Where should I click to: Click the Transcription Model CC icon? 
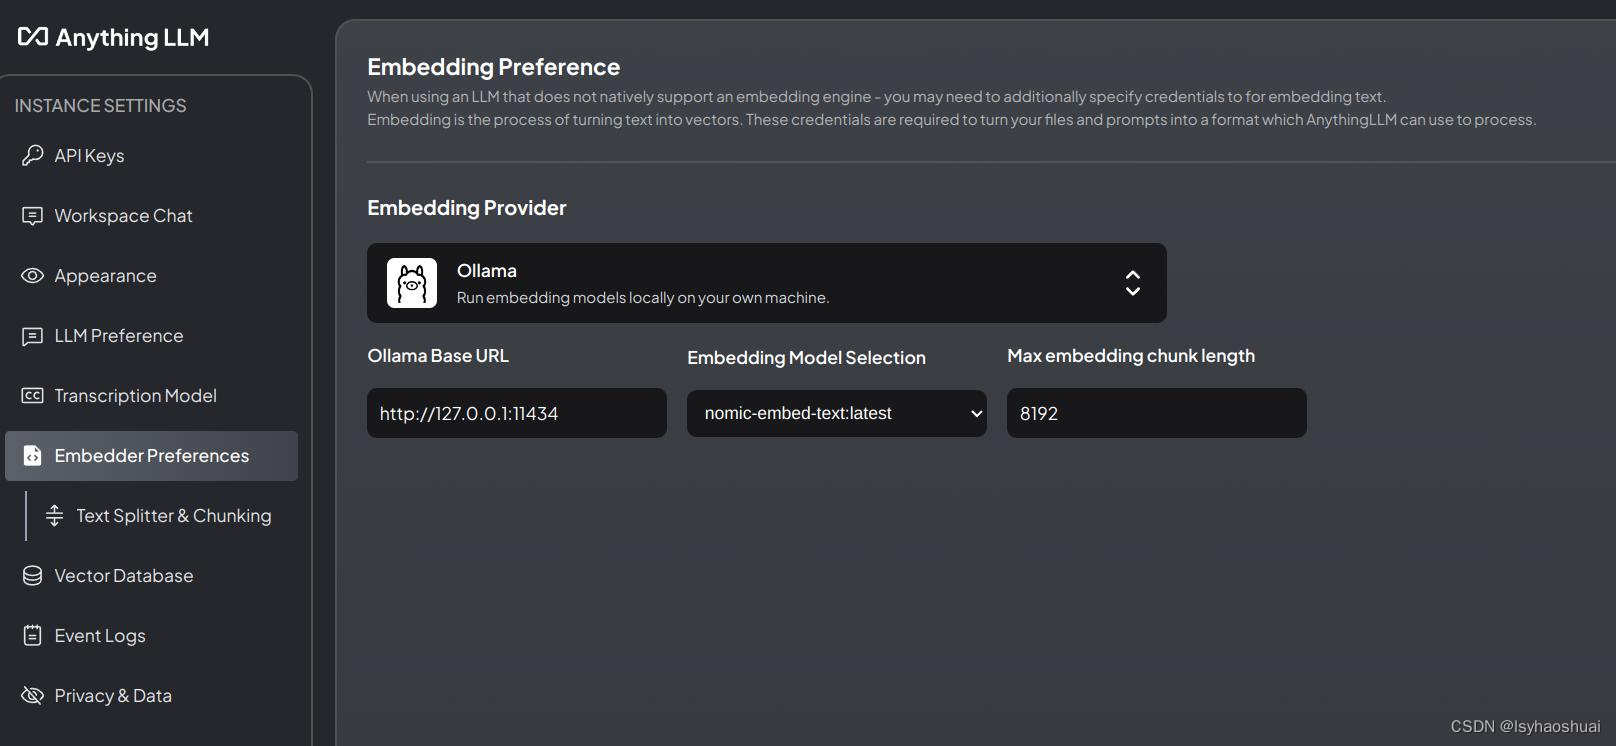pyautogui.click(x=32, y=395)
